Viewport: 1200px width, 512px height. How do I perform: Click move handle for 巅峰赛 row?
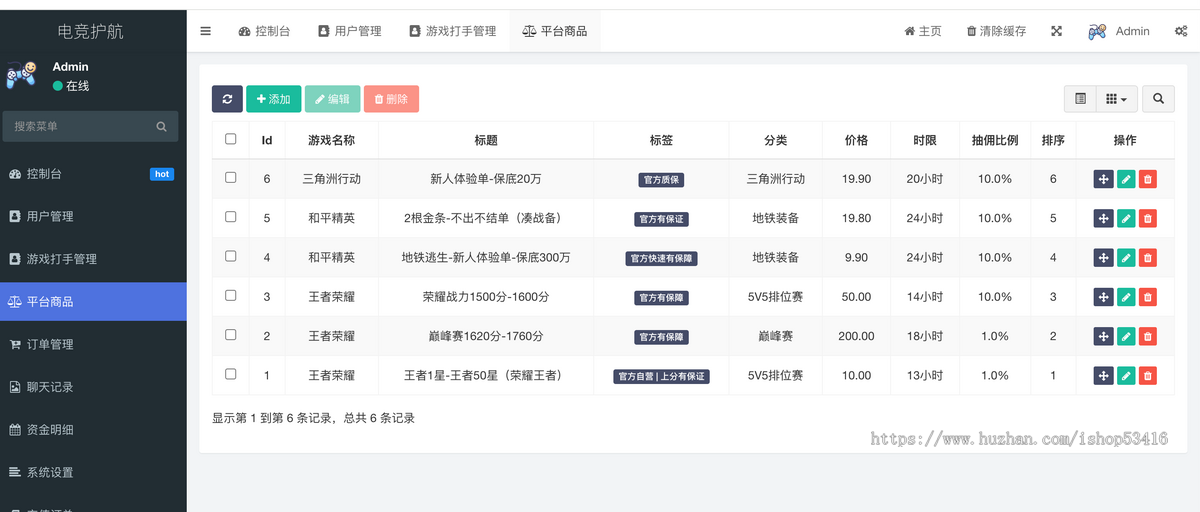(x=1103, y=336)
